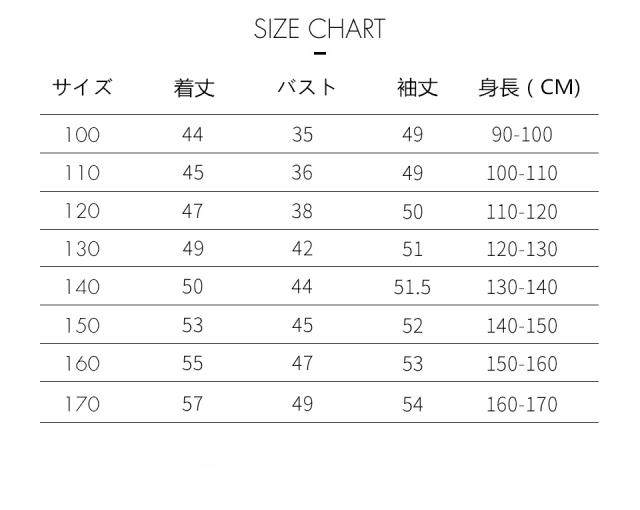Select the サイズ column header

(x=82, y=88)
